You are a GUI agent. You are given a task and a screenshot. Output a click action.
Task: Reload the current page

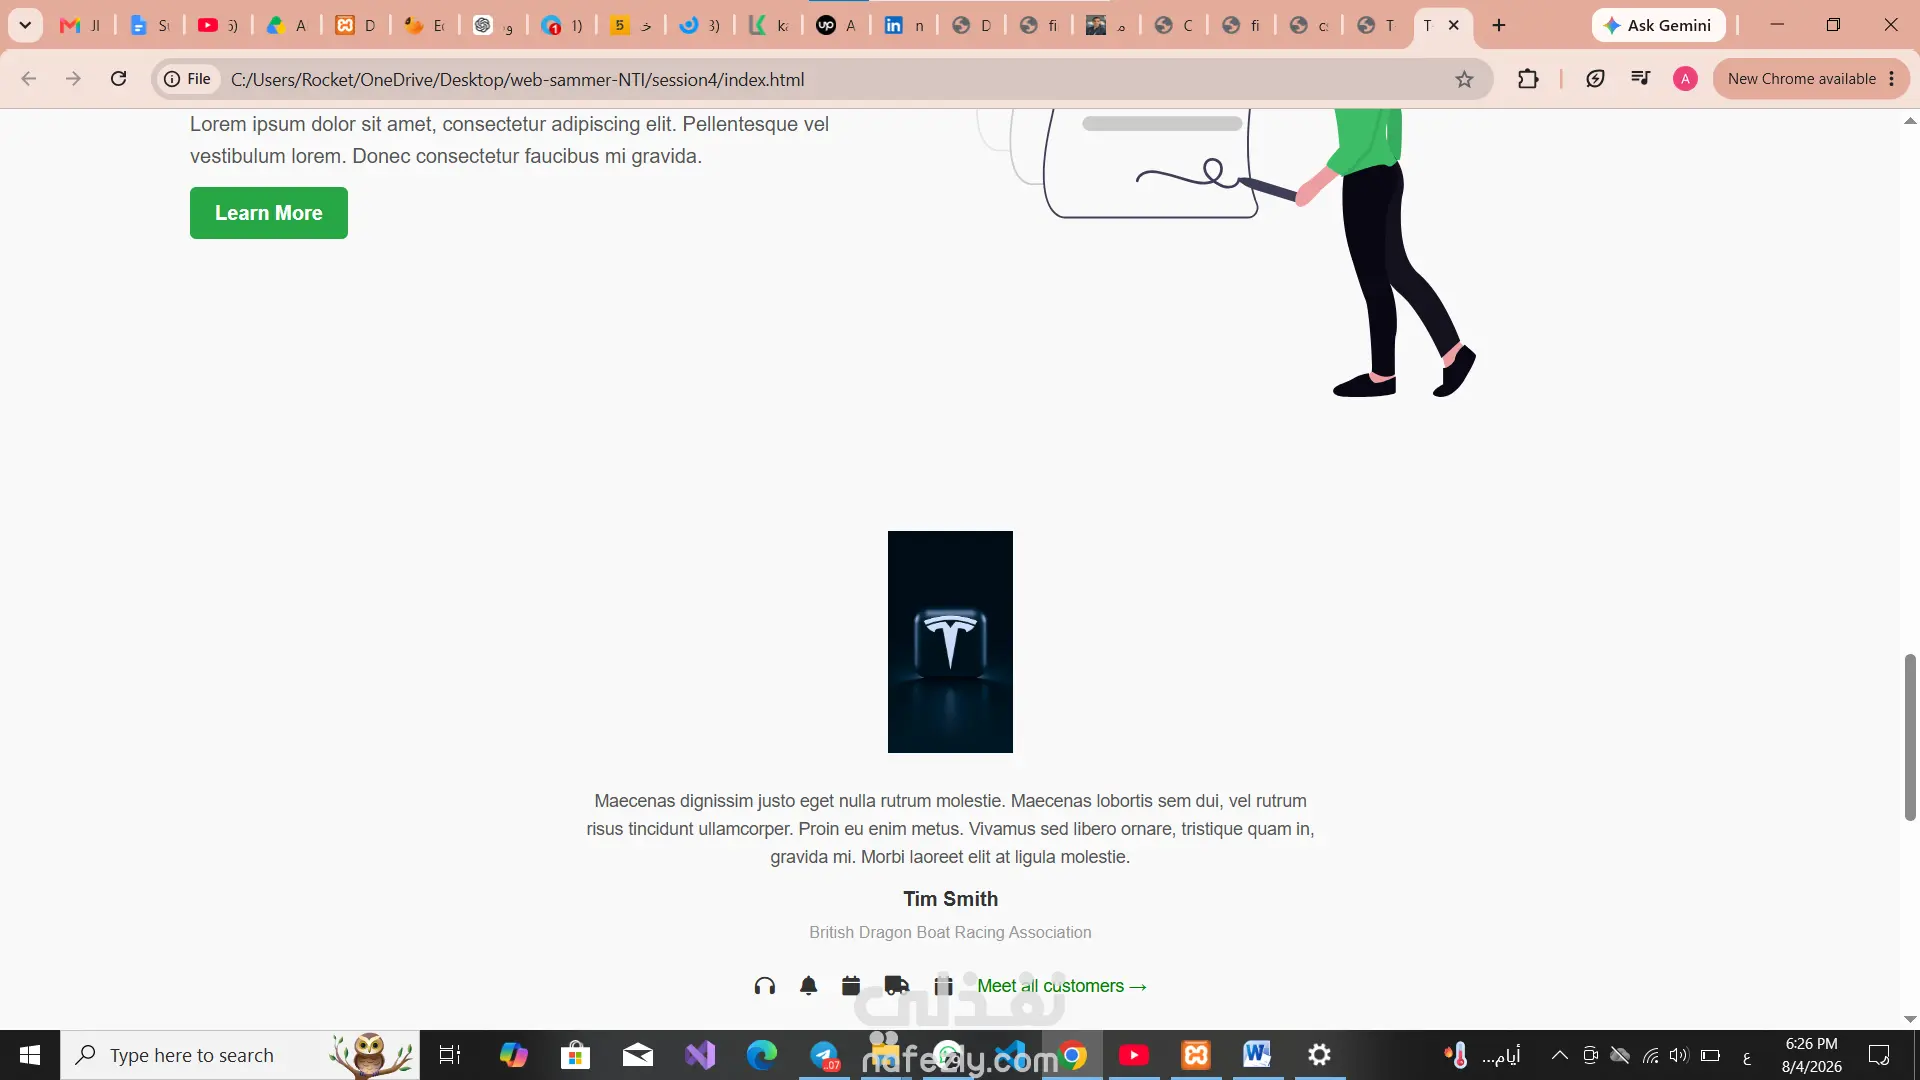[118, 79]
